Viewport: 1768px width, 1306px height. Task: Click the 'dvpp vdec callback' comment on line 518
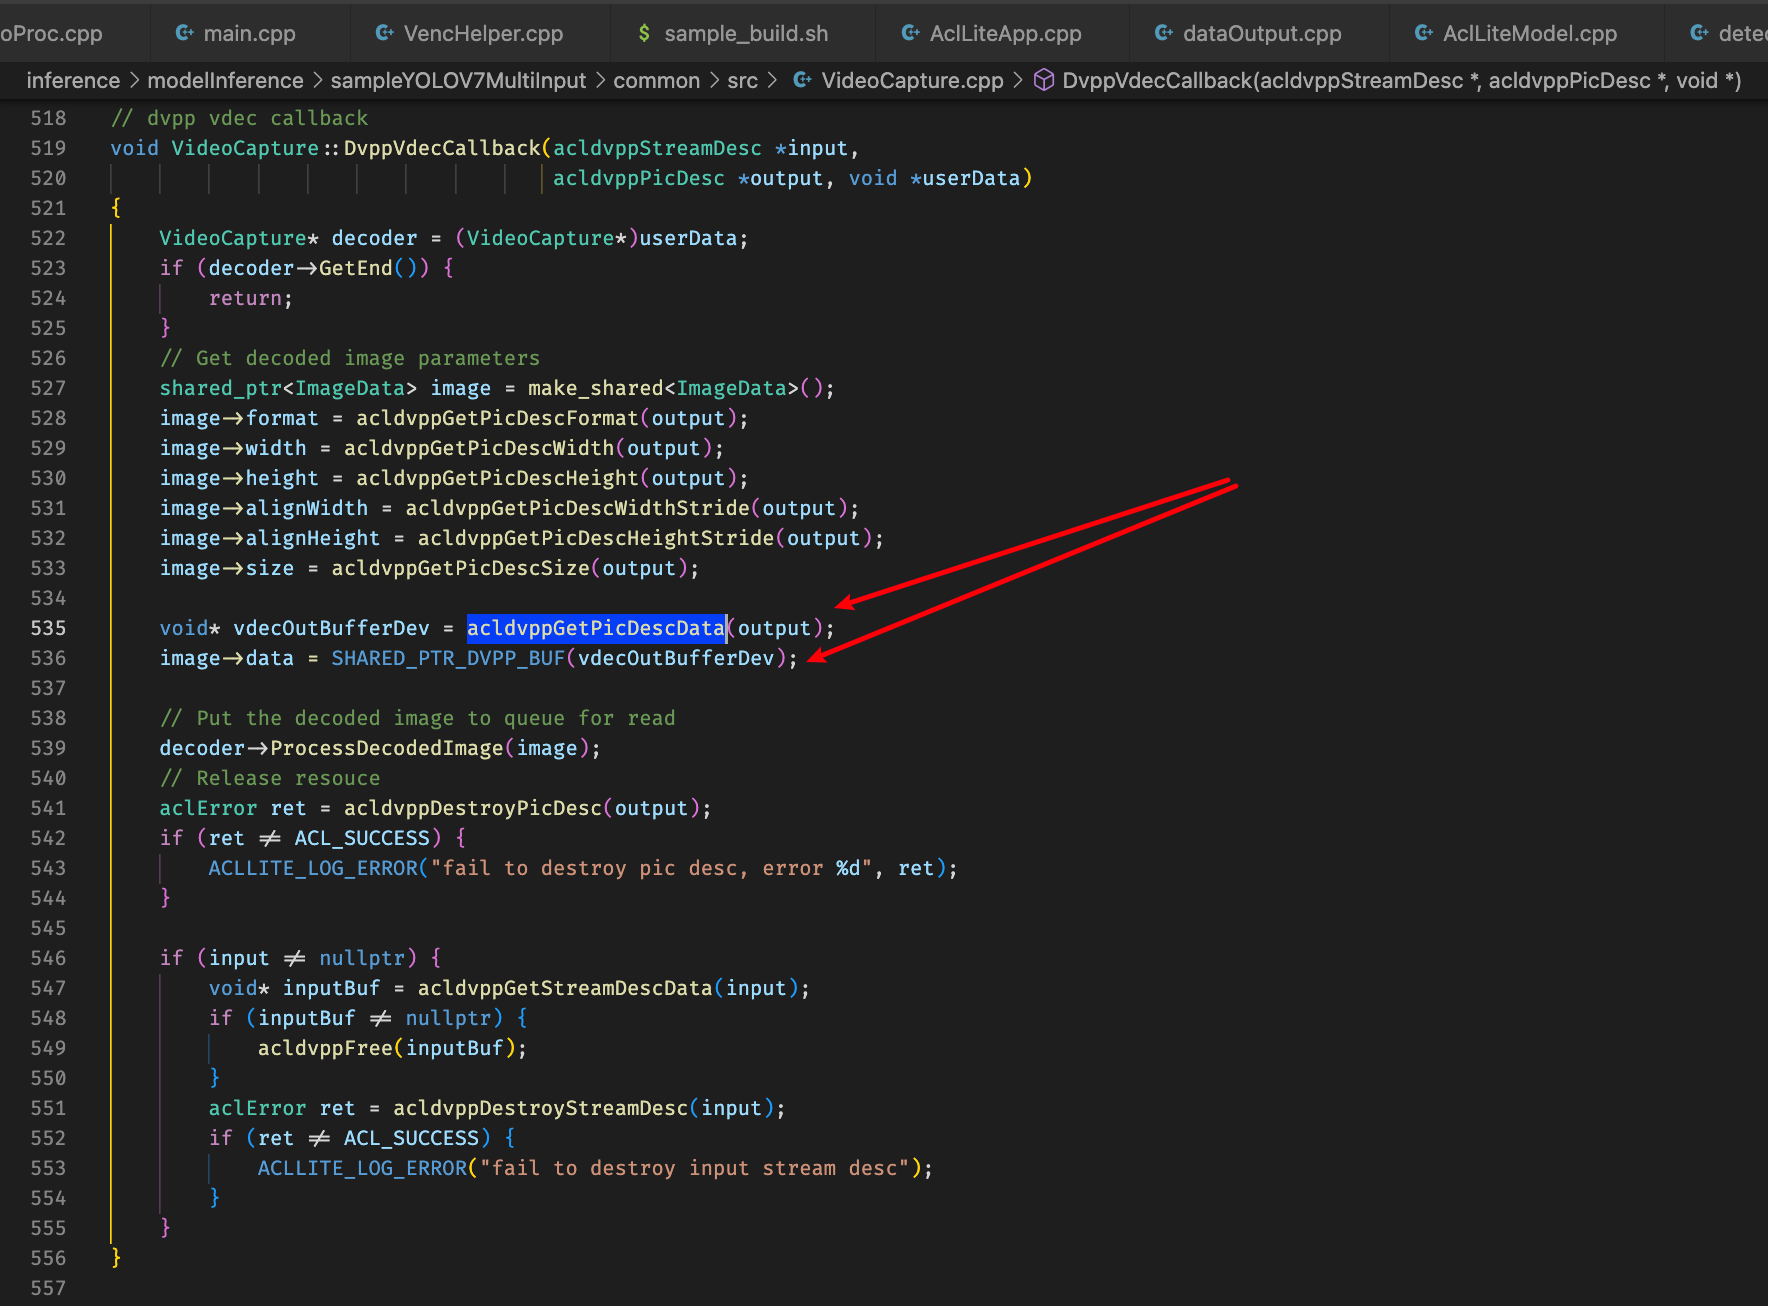[239, 118]
